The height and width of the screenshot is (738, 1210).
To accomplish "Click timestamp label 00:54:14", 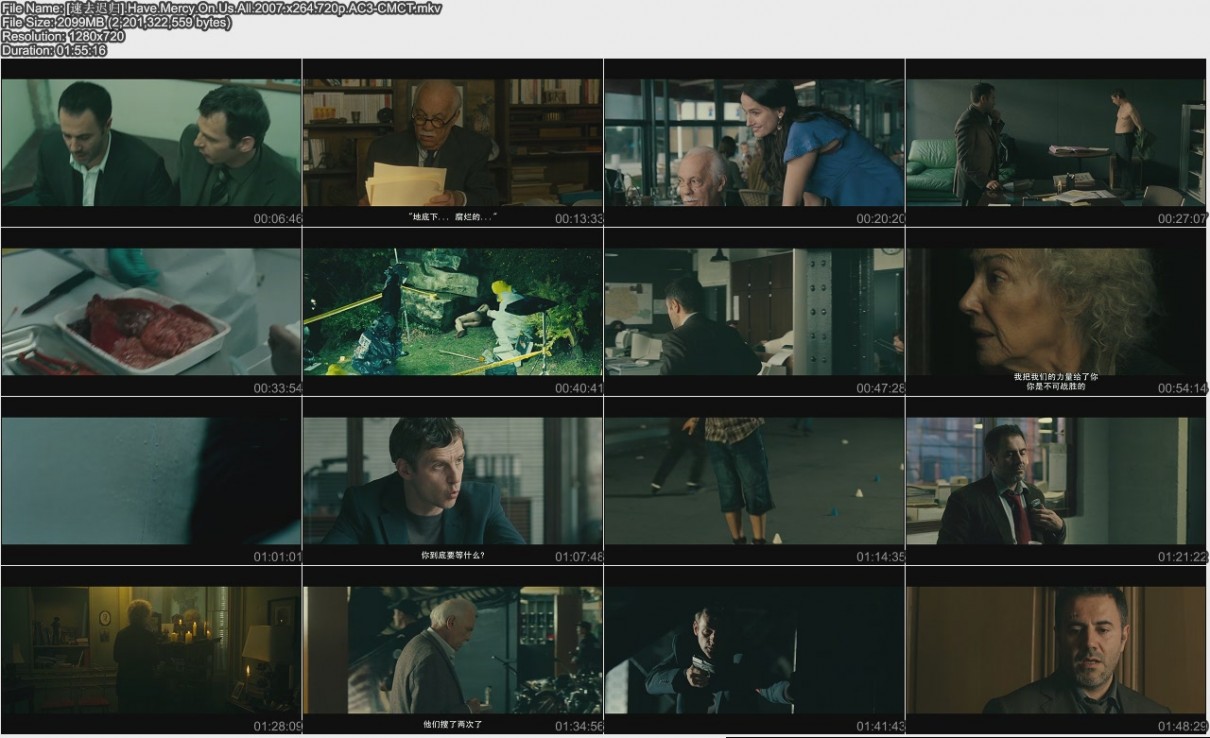I will point(1182,388).
